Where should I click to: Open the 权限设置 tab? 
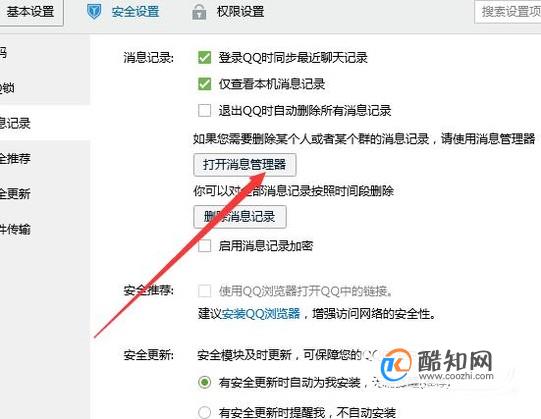pyautogui.click(x=240, y=12)
